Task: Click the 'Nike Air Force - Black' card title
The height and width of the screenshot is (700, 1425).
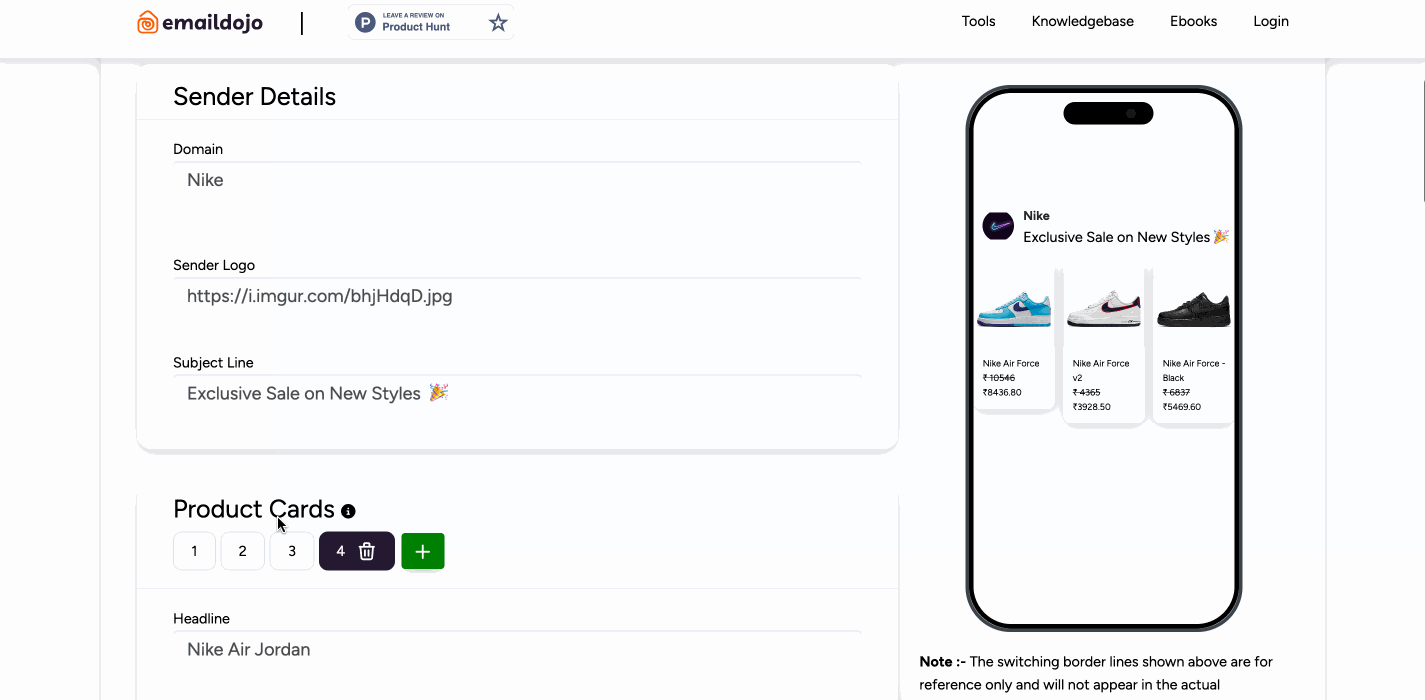Action: tap(1194, 370)
